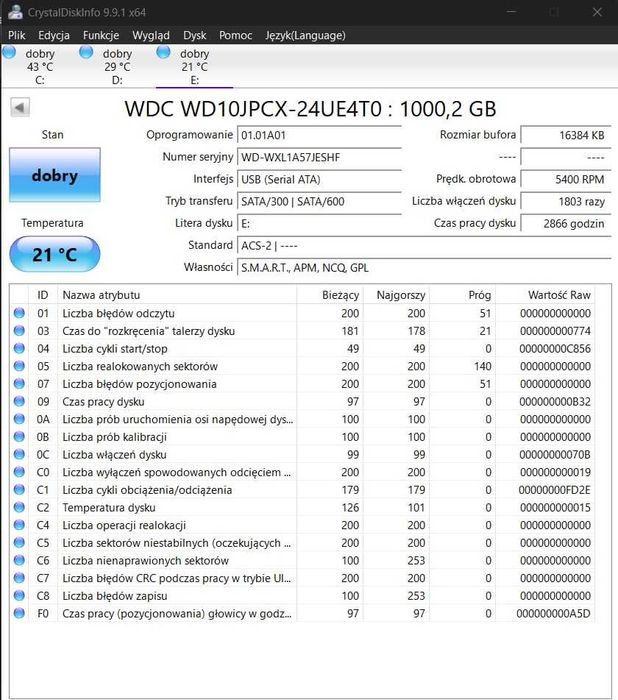
Task: Click the blue status orb for disk E:
Action: pos(163,52)
